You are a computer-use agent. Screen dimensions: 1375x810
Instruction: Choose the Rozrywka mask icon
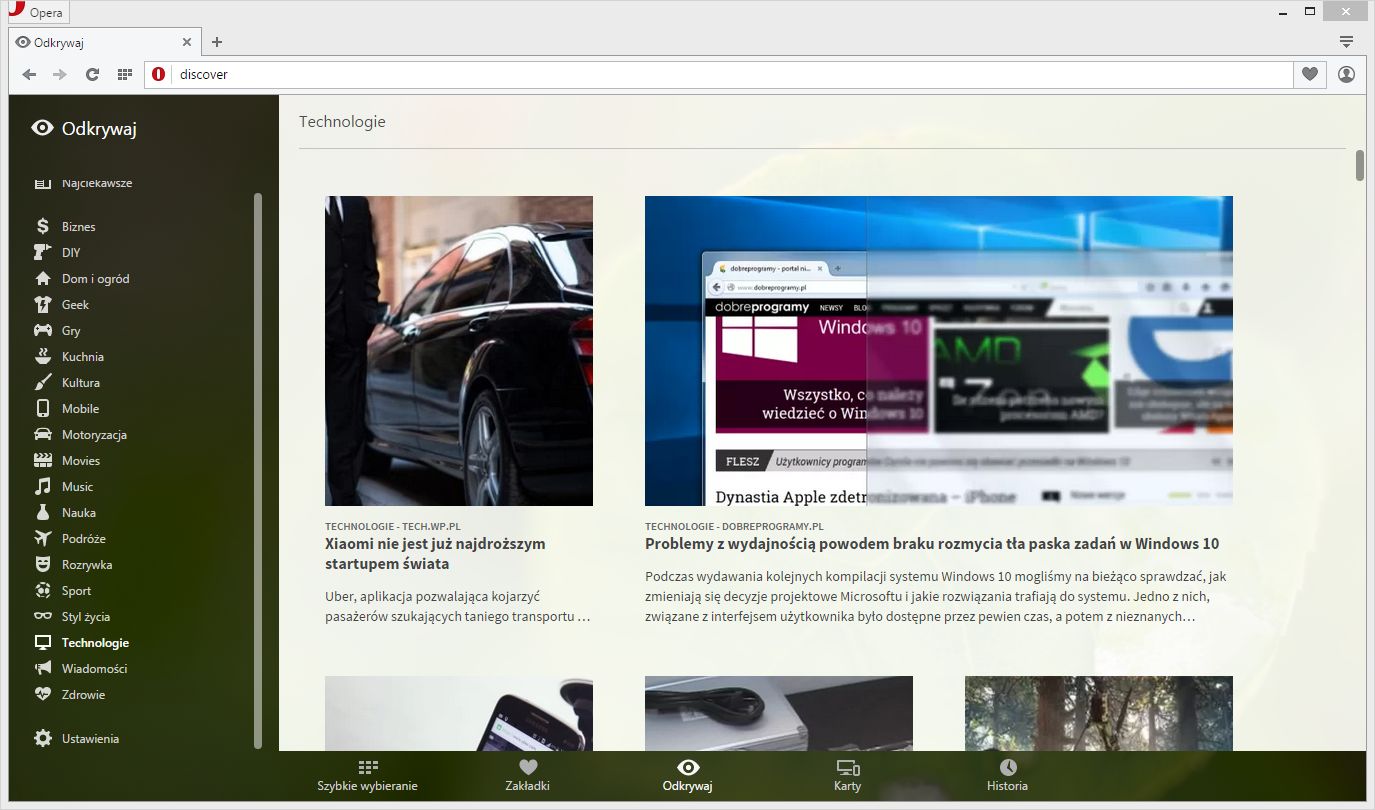(42, 565)
